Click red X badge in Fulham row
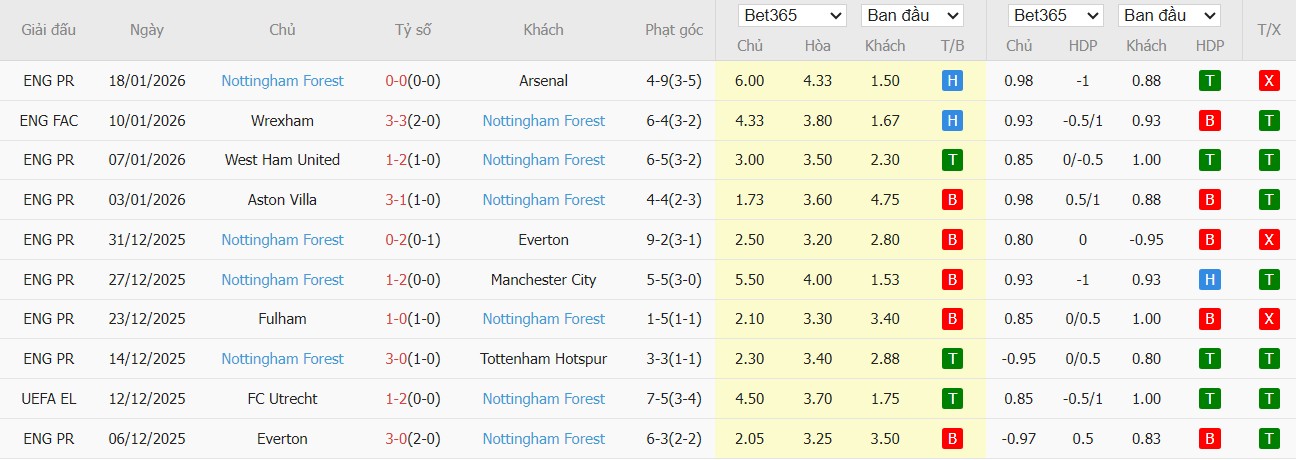The width and height of the screenshot is (1296, 460). tap(1269, 319)
